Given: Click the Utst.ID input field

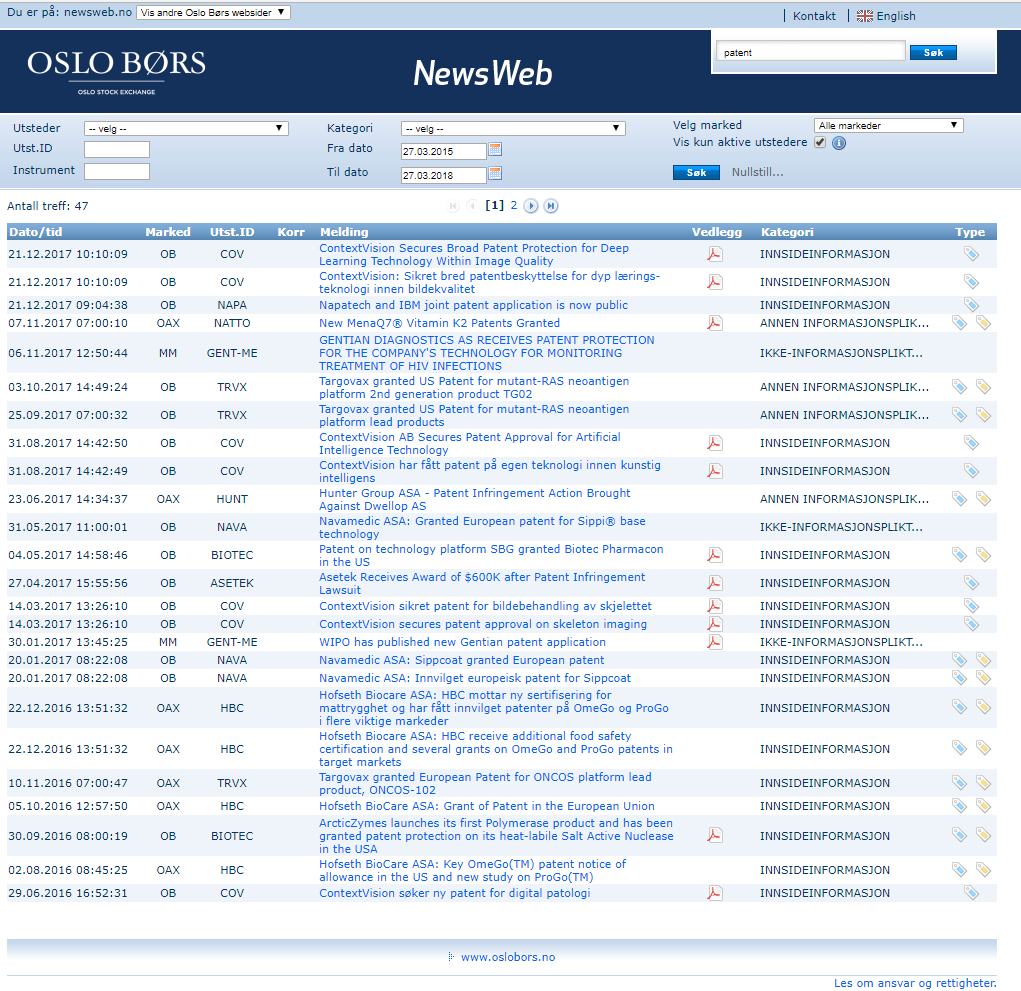Looking at the screenshot, I should click(x=117, y=149).
